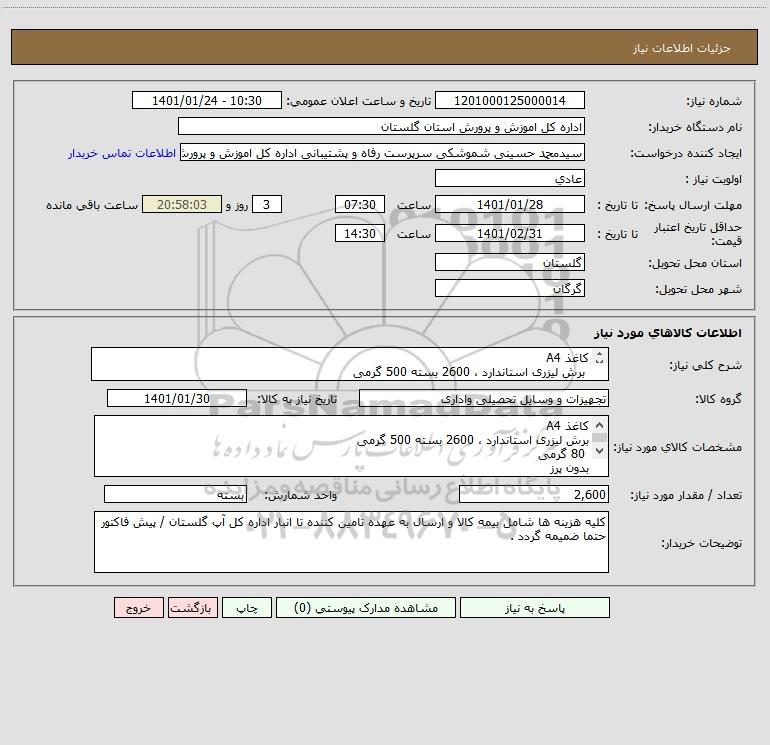The height and width of the screenshot is (745, 770).
Task: Click the جزئیات اطلاعات نیاز header title
Action: 682,48
